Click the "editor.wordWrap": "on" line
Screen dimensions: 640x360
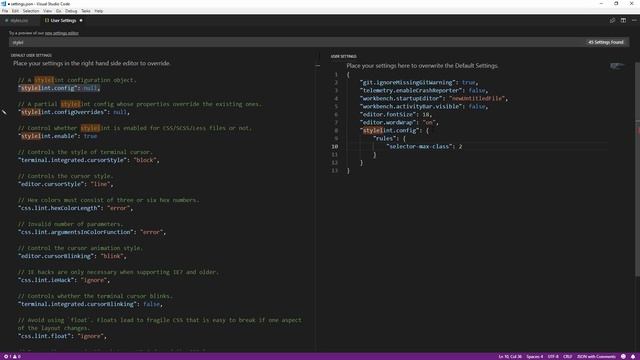point(399,122)
